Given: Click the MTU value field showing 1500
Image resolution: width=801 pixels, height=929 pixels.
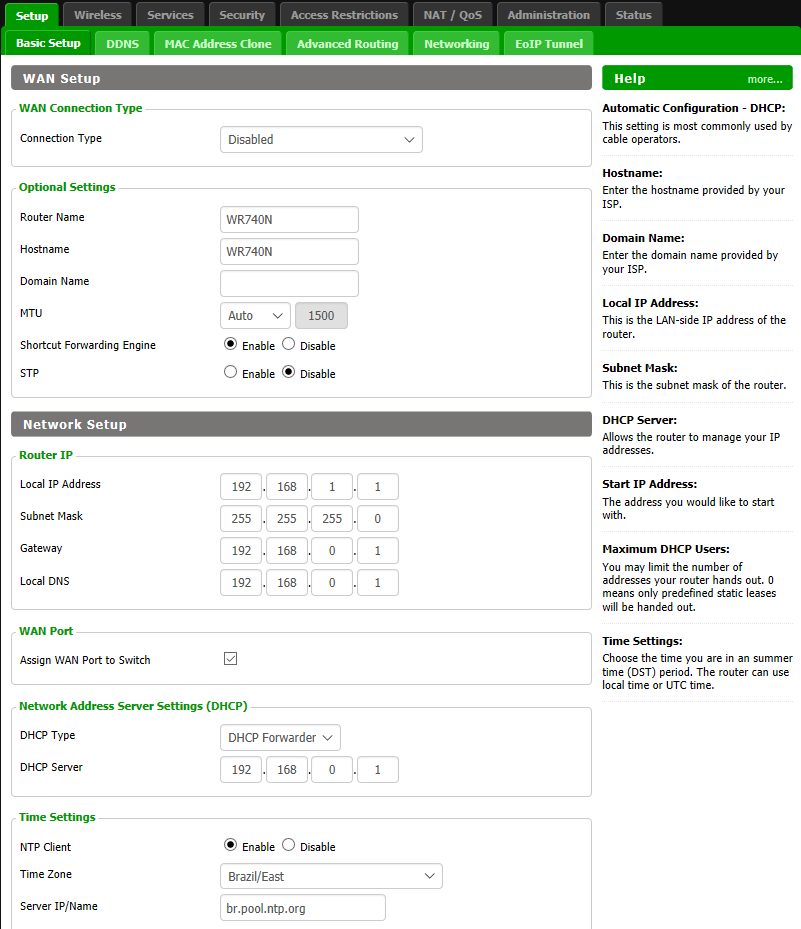Looking at the screenshot, I should point(321,316).
